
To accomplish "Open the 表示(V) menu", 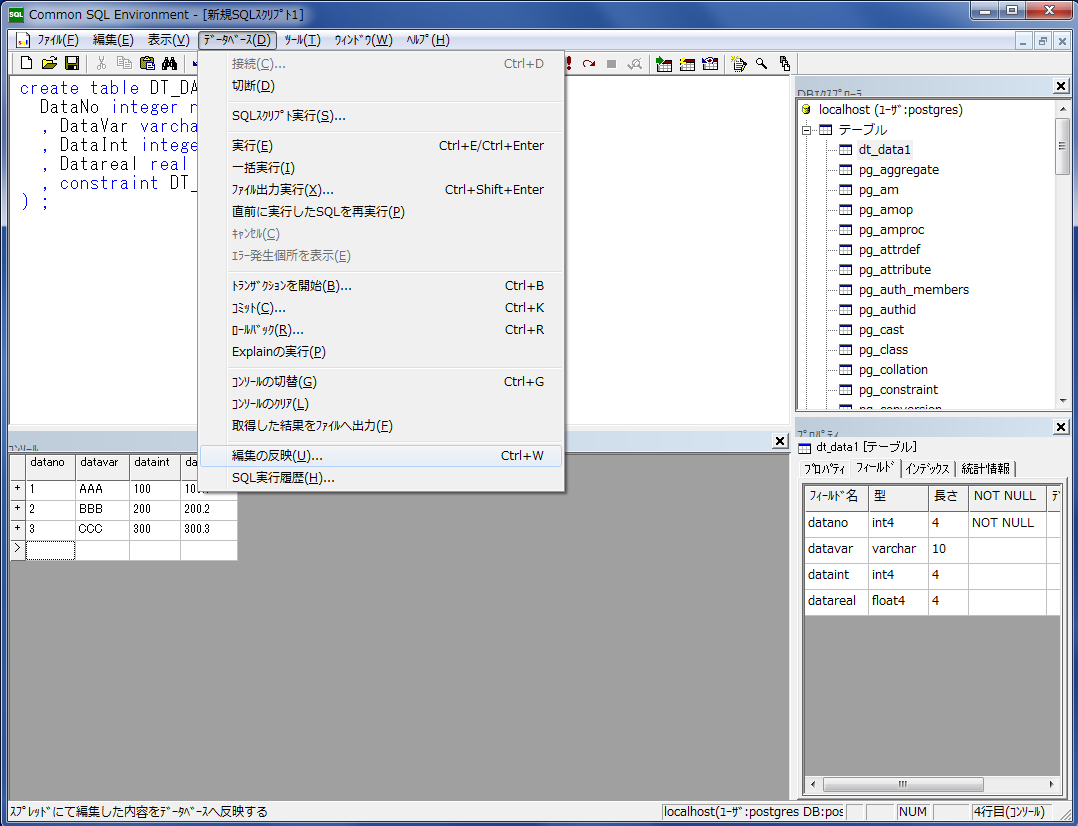I will pos(168,40).
